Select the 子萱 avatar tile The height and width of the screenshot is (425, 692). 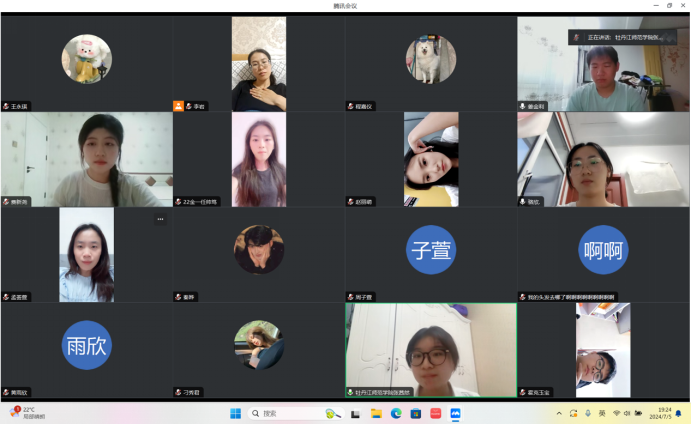pyautogui.click(x=431, y=249)
